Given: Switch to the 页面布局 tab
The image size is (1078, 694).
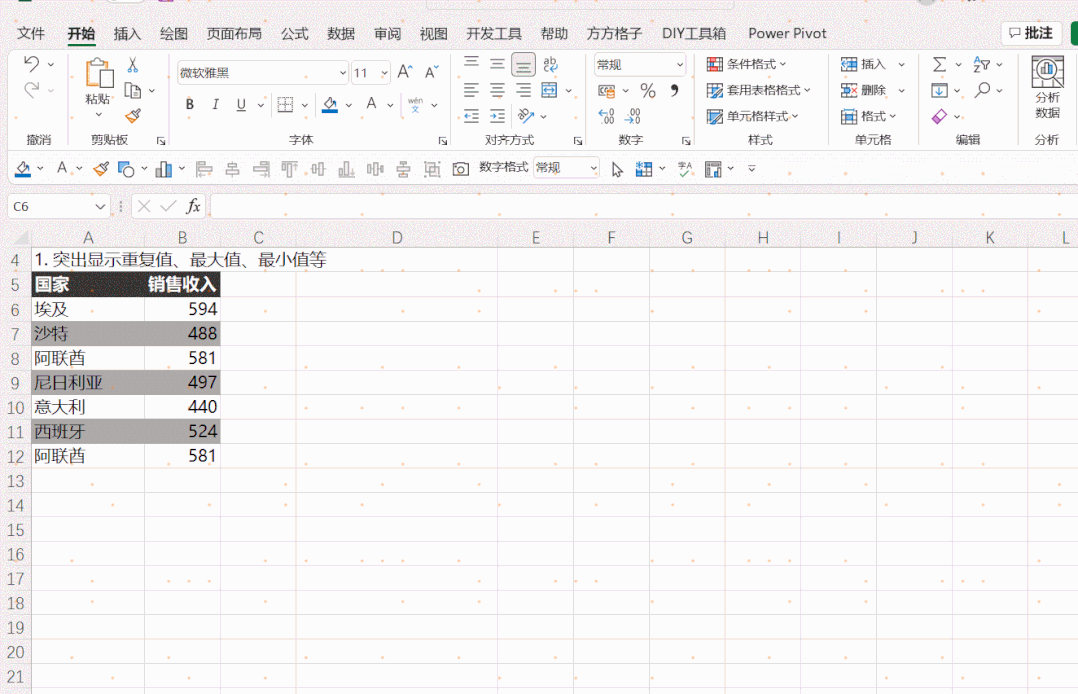Looking at the screenshot, I should (234, 33).
